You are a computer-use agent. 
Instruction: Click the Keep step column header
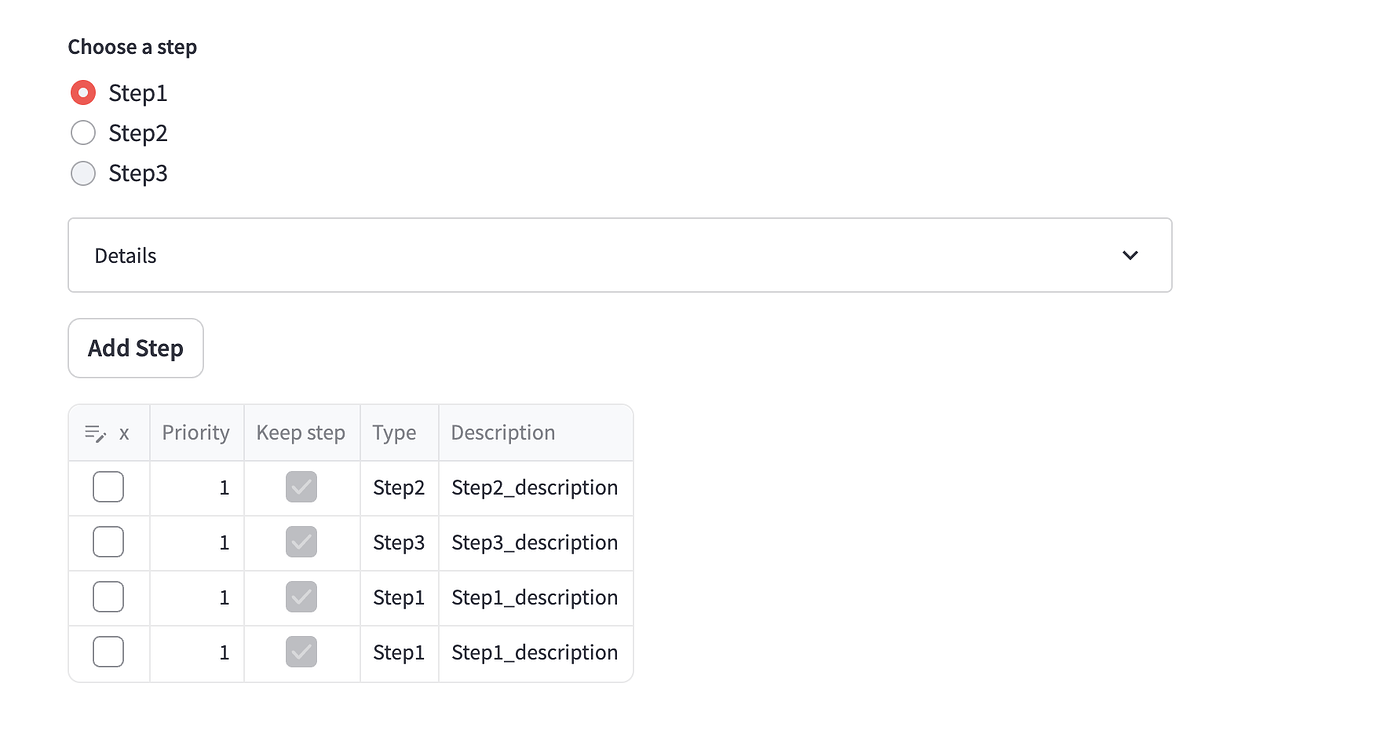click(x=301, y=433)
